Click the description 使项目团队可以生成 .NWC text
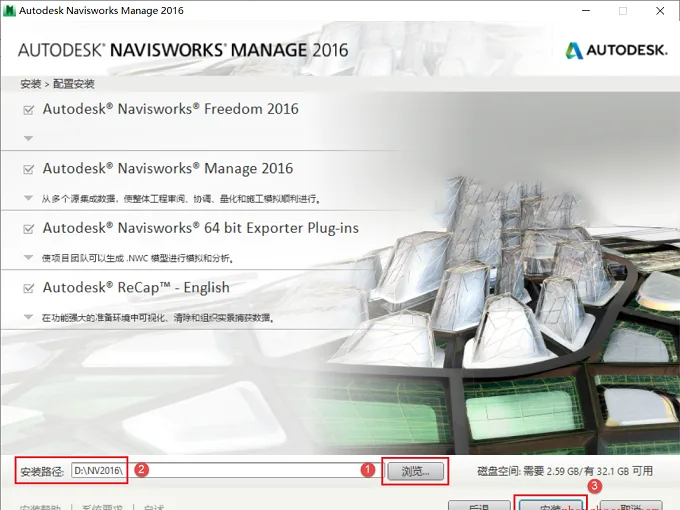 pos(138,258)
